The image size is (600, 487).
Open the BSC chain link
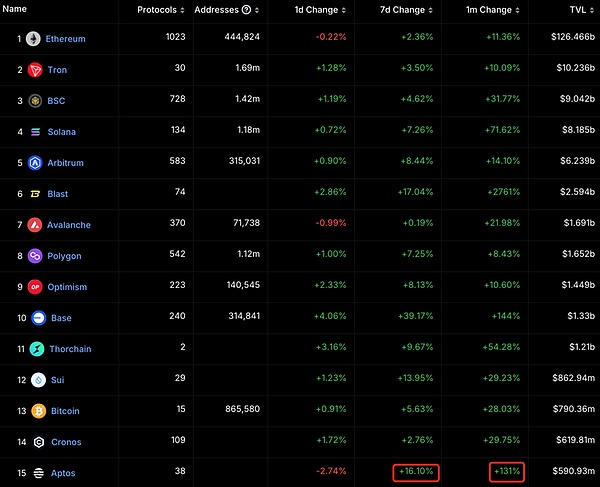56,101
